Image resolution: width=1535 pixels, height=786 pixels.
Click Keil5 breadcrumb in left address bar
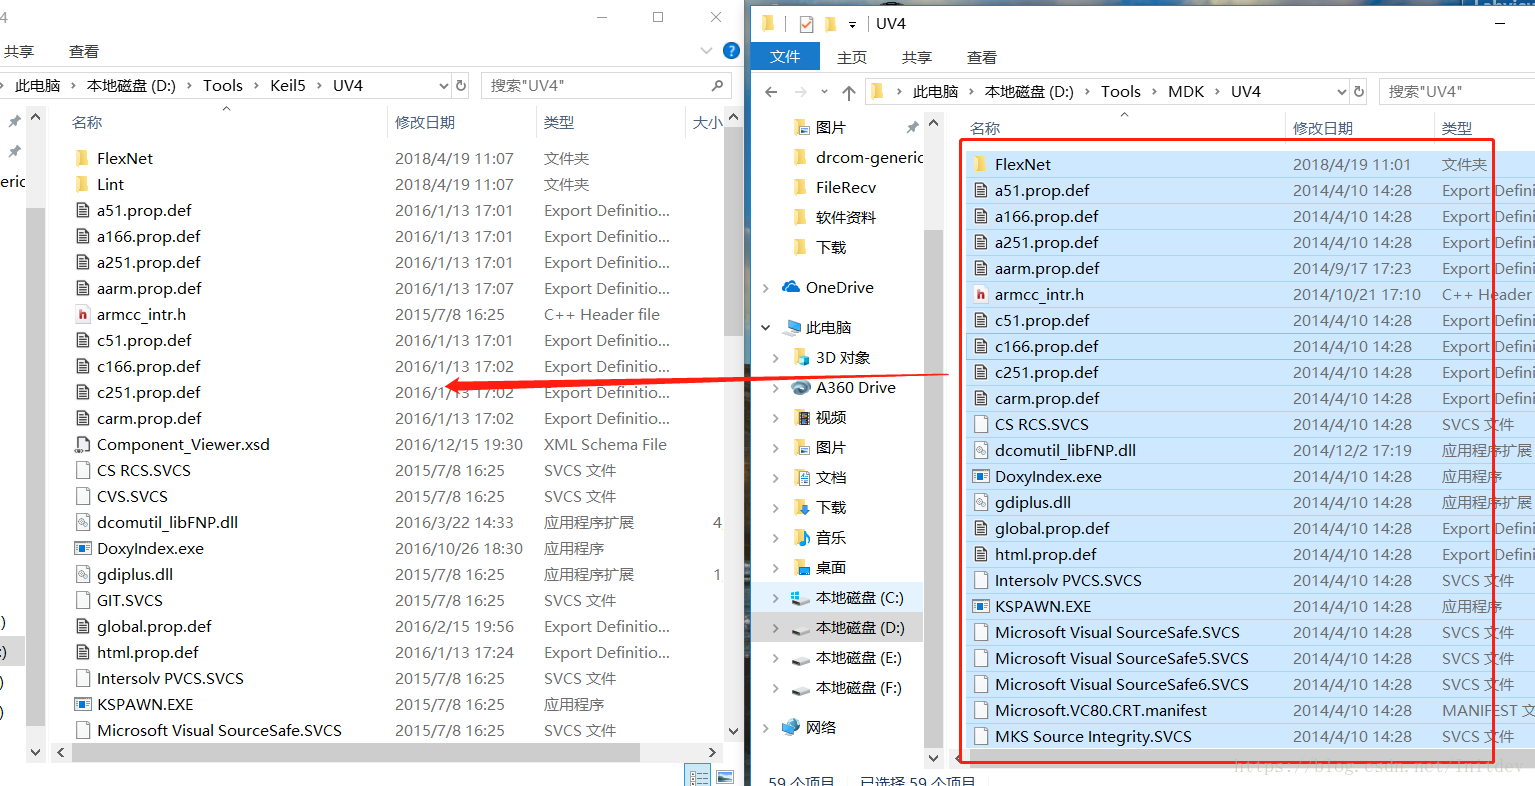tap(288, 86)
